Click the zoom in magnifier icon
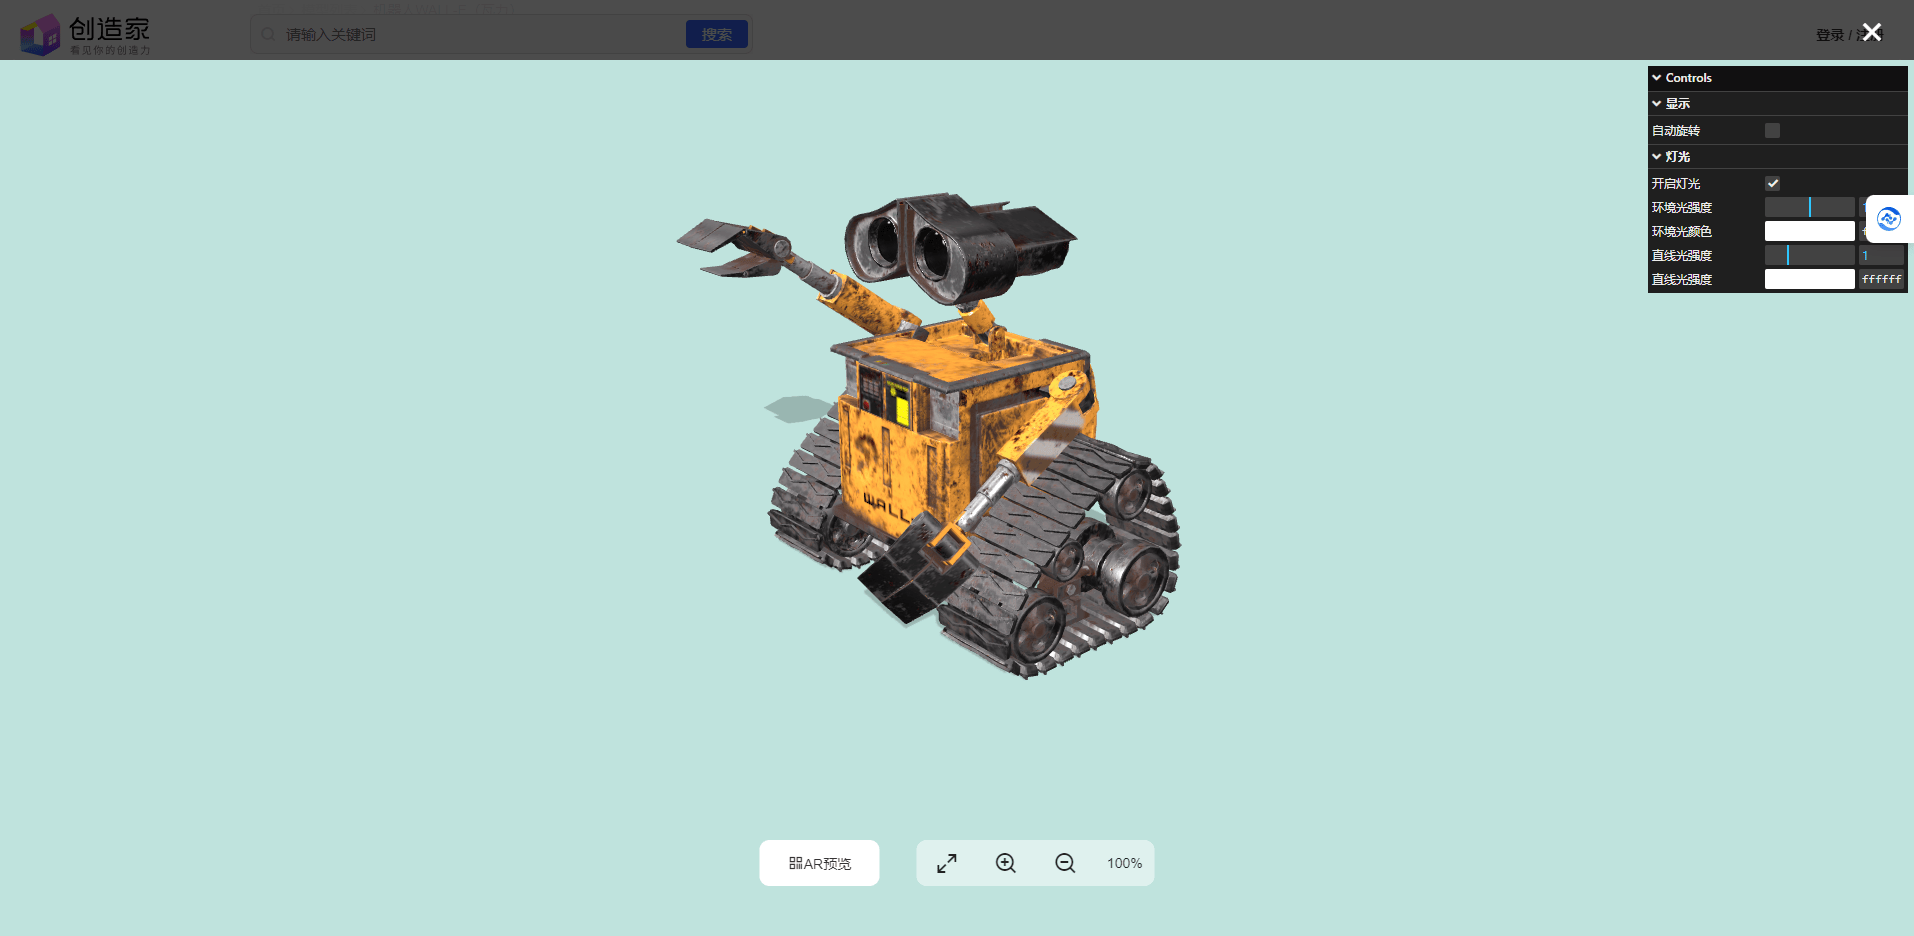The height and width of the screenshot is (936, 1914). [1005, 863]
